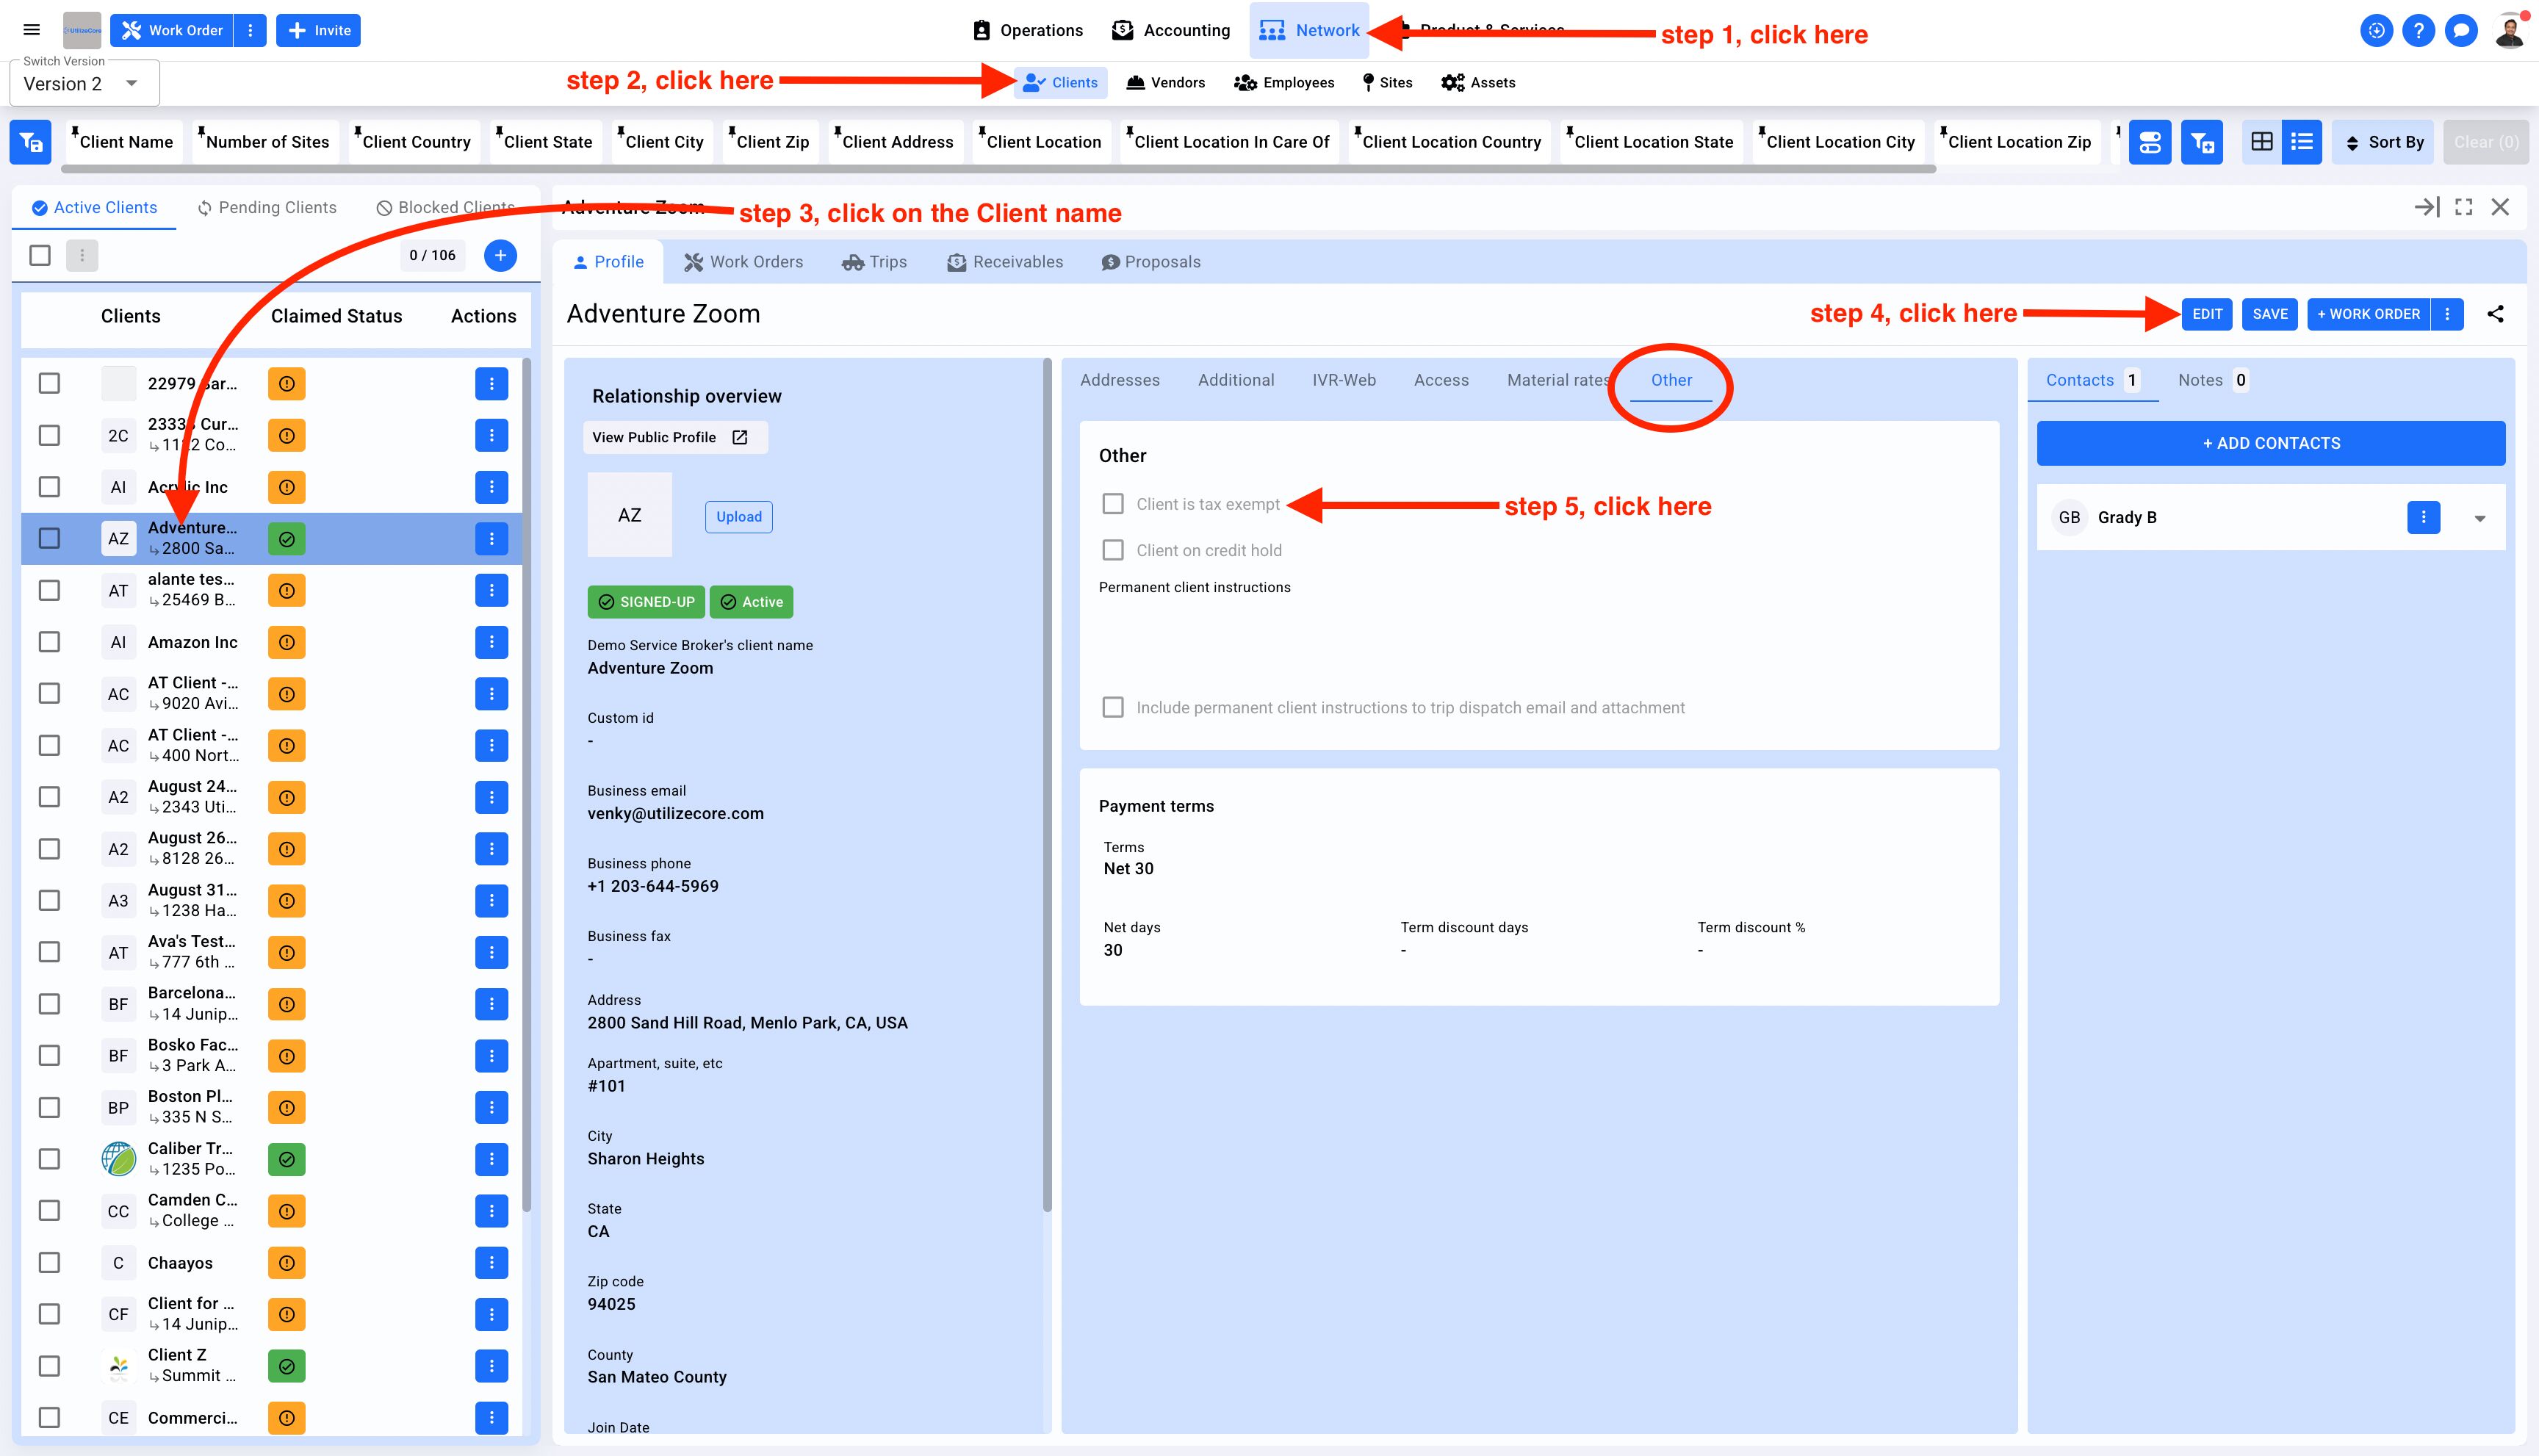This screenshot has height=1456, width=2539.
Task: Click the Add Contacts button
Action: [2270, 443]
